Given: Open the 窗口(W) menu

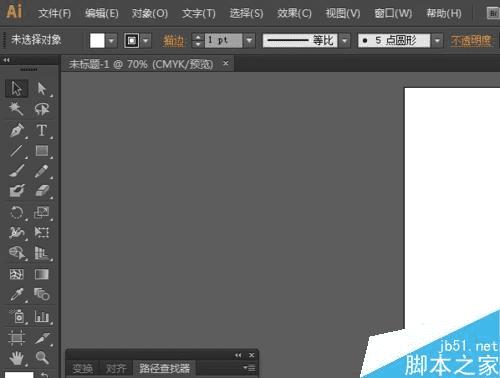Looking at the screenshot, I should click(393, 13).
